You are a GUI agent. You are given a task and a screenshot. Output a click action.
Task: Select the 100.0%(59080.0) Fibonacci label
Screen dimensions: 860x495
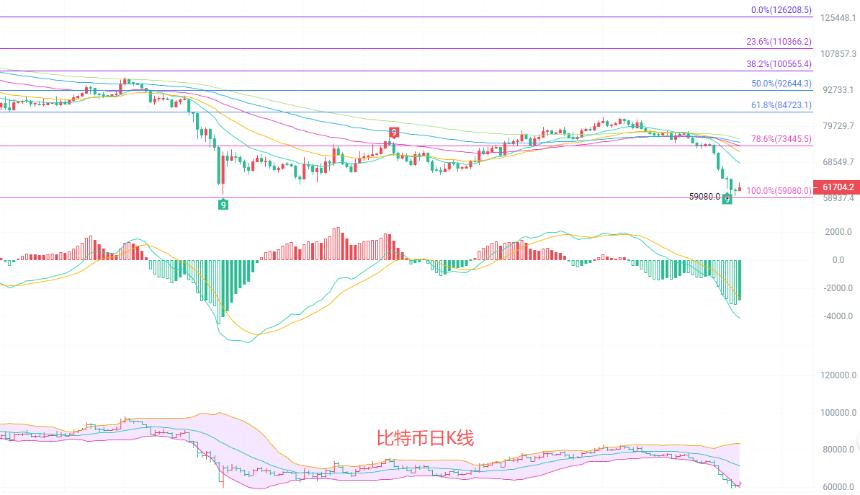click(x=779, y=191)
